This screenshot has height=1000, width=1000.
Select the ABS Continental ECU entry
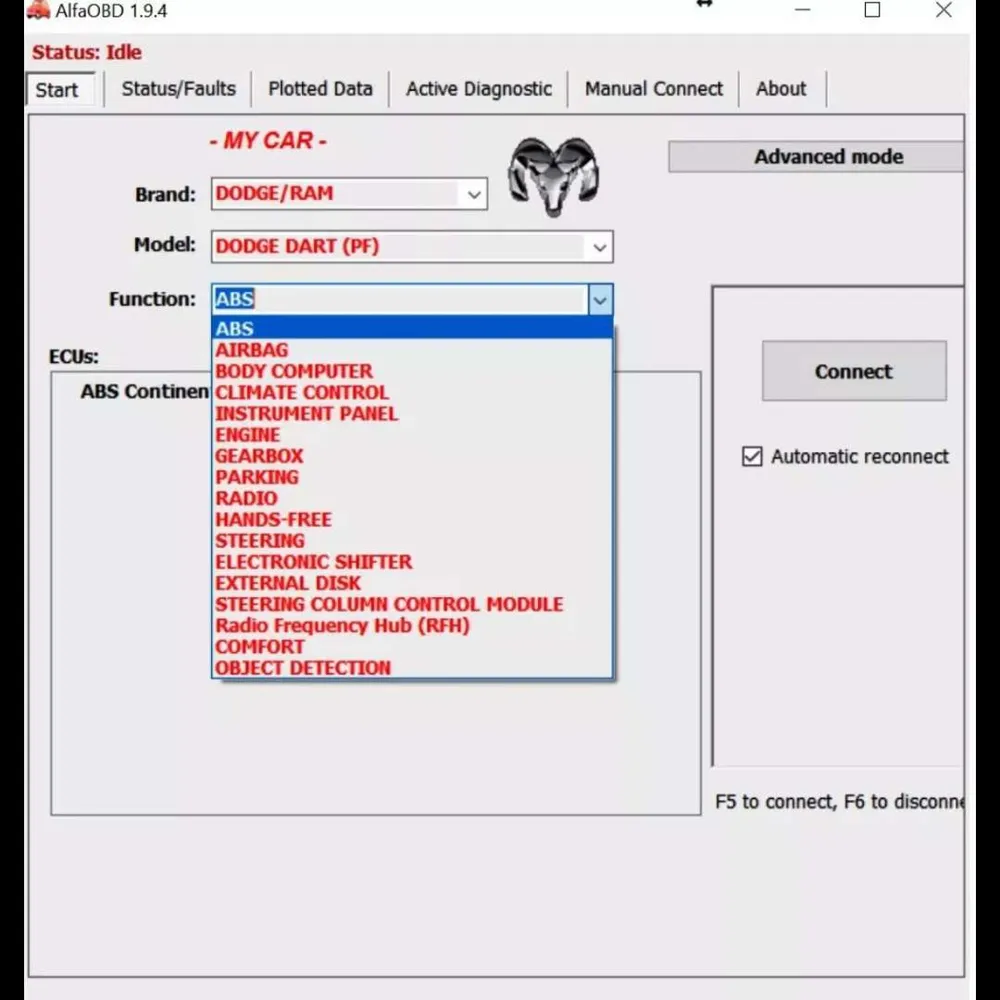click(x=145, y=391)
